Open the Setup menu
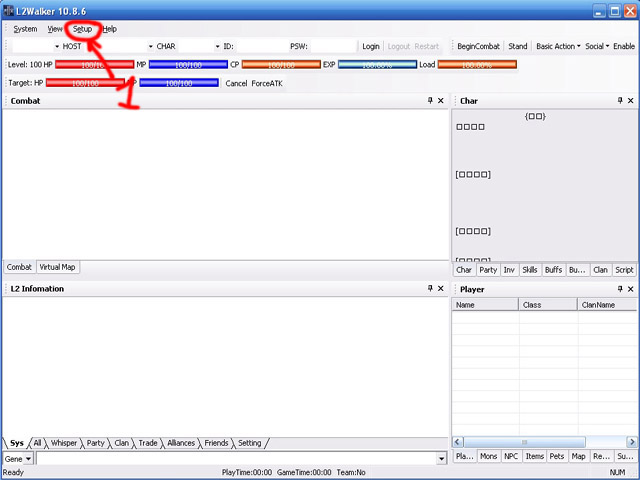Viewport: 640px width, 480px height. pos(82,29)
